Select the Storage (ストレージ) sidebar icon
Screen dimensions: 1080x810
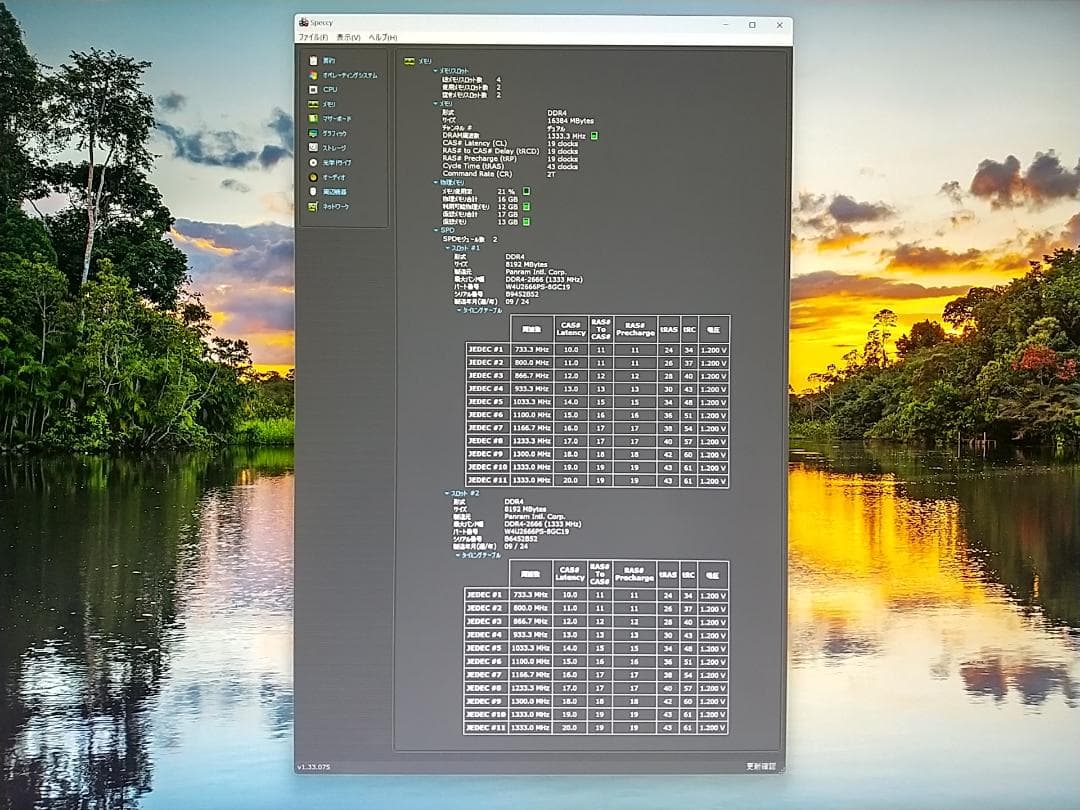click(x=314, y=147)
